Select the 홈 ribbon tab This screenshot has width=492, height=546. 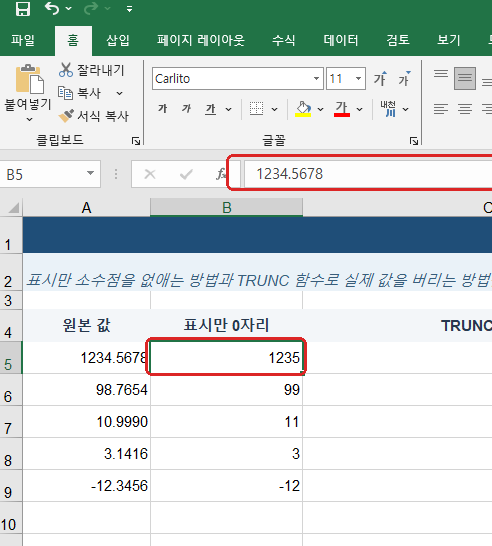73,40
